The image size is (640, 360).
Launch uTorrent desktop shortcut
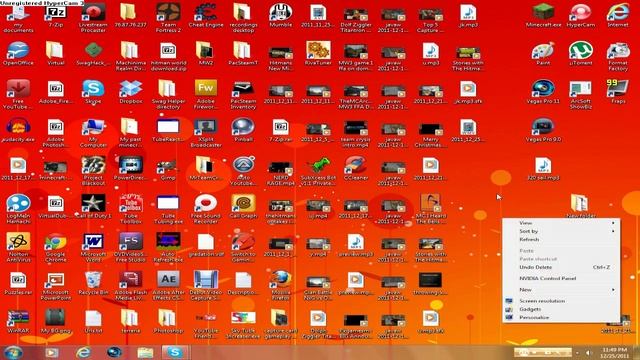pos(580,51)
